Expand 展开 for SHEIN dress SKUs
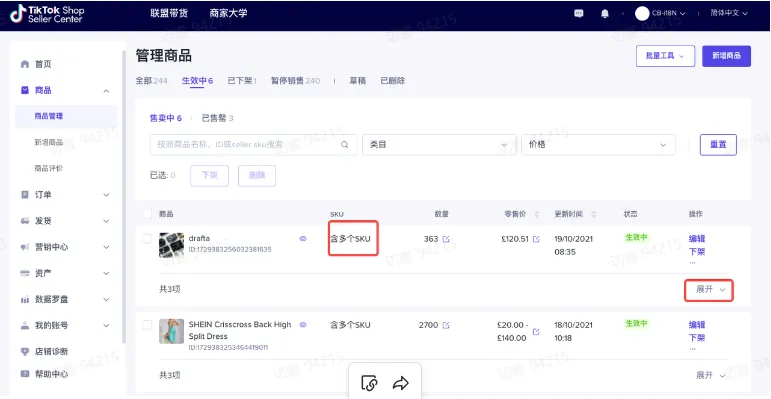This screenshot has width=771, height=399. click(x=710, y=375)
